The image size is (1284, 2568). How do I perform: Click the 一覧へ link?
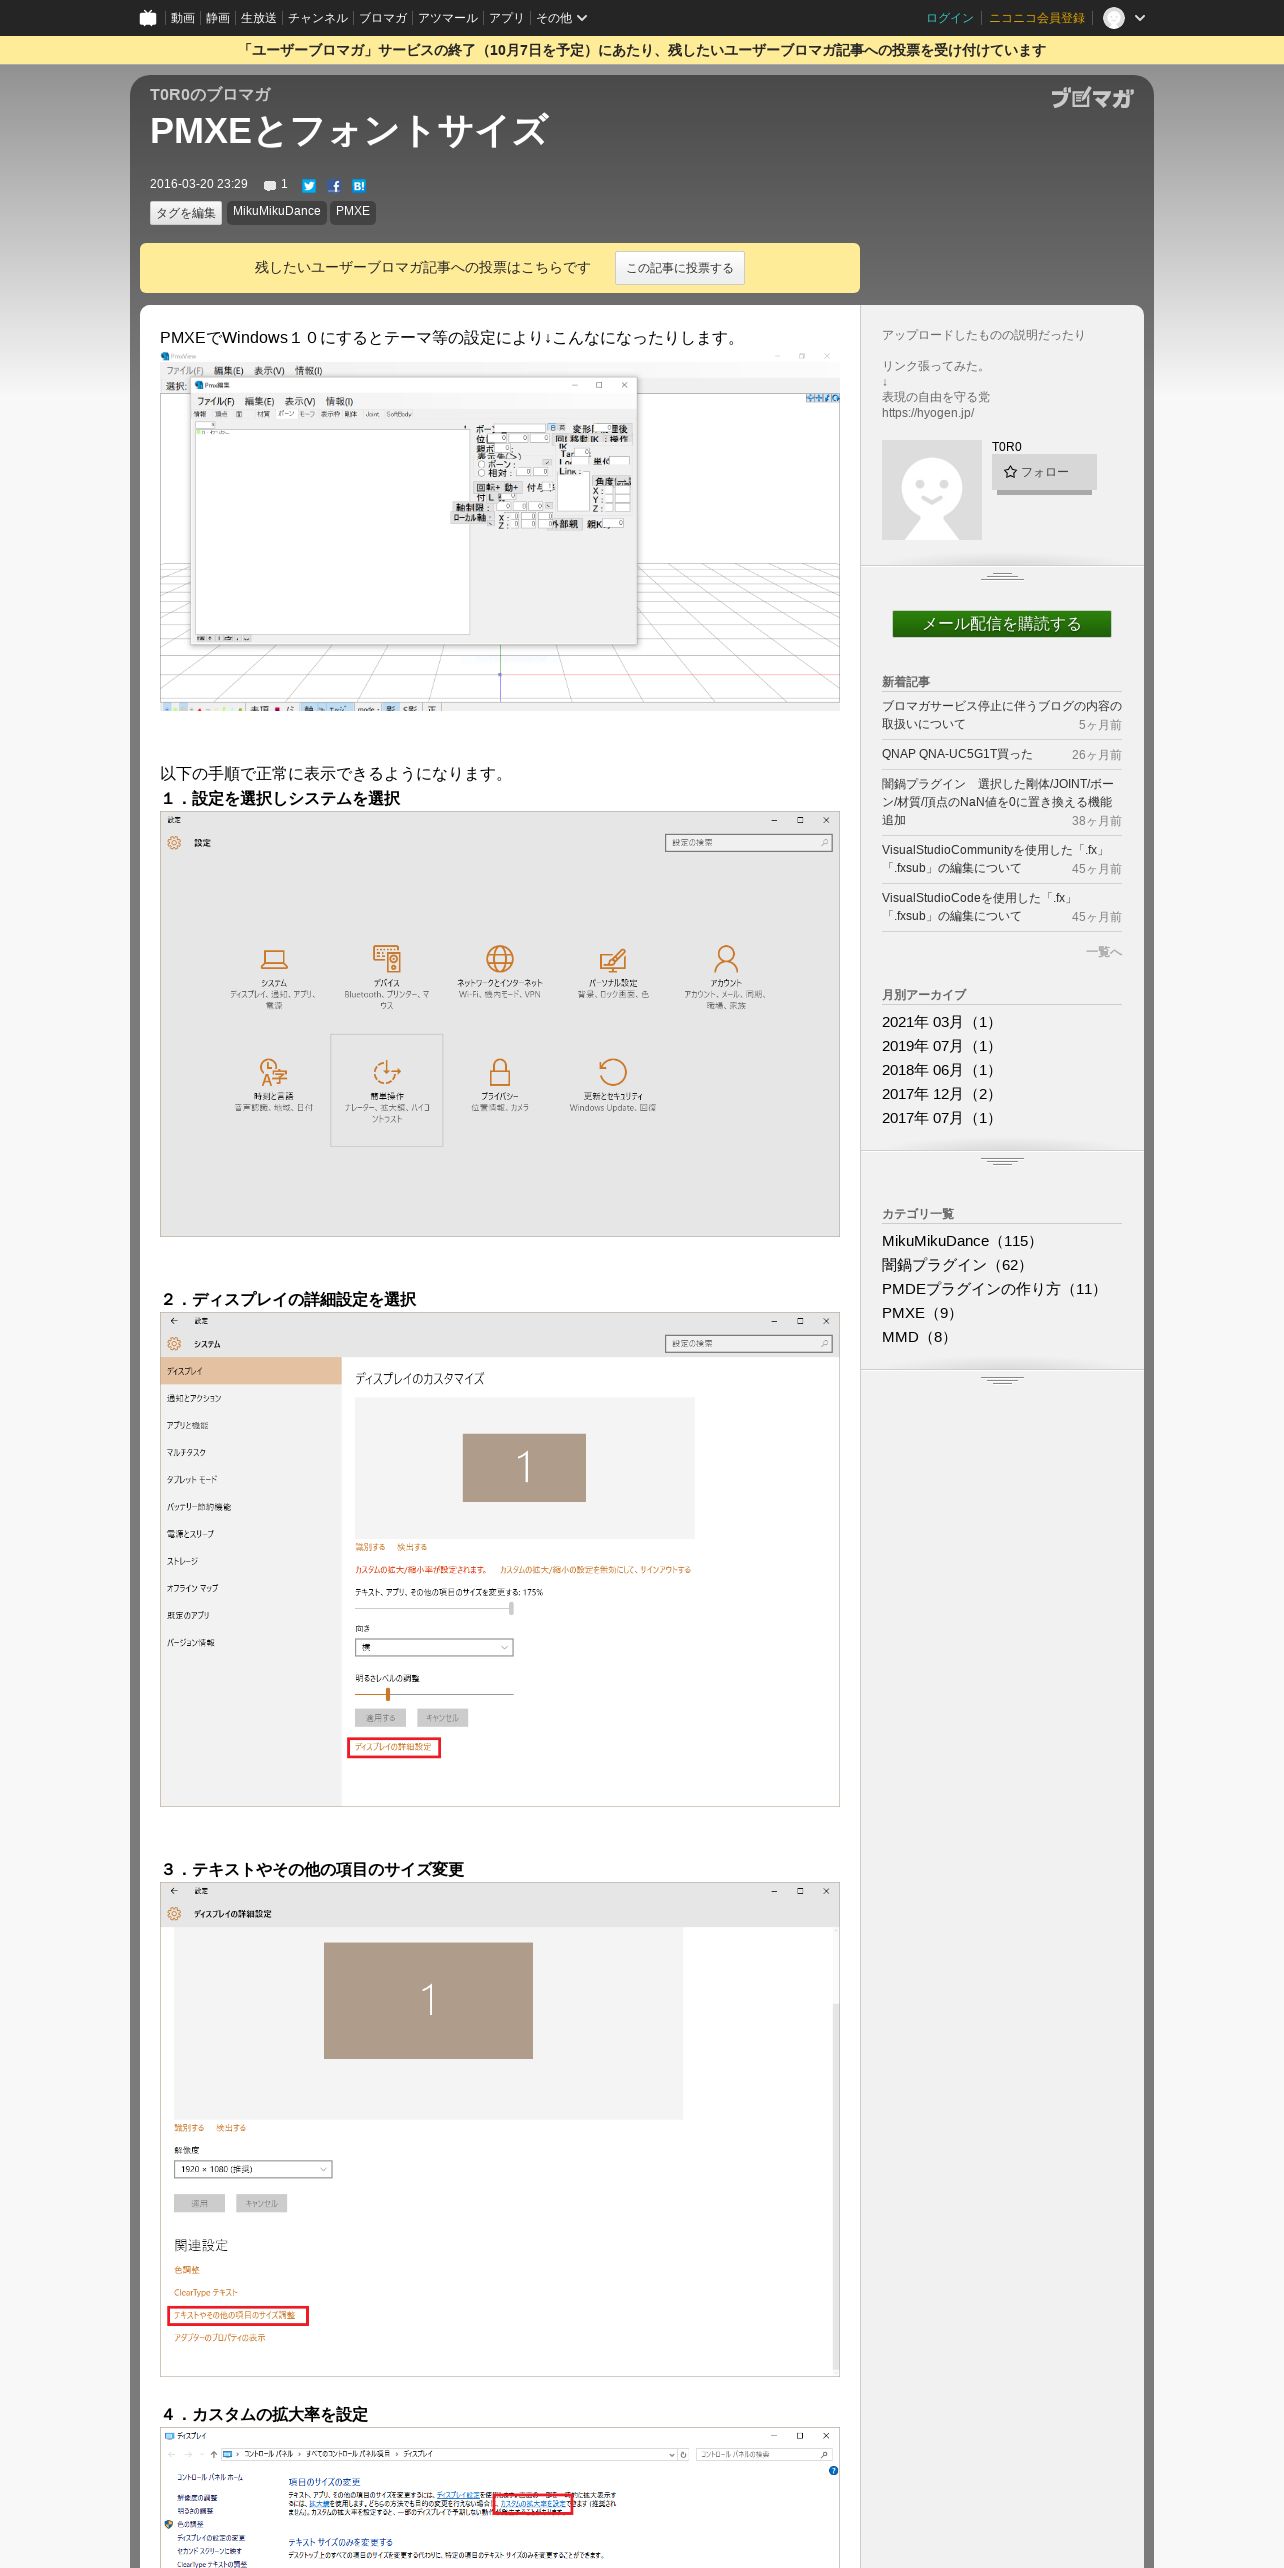(x=1104, y=952)
